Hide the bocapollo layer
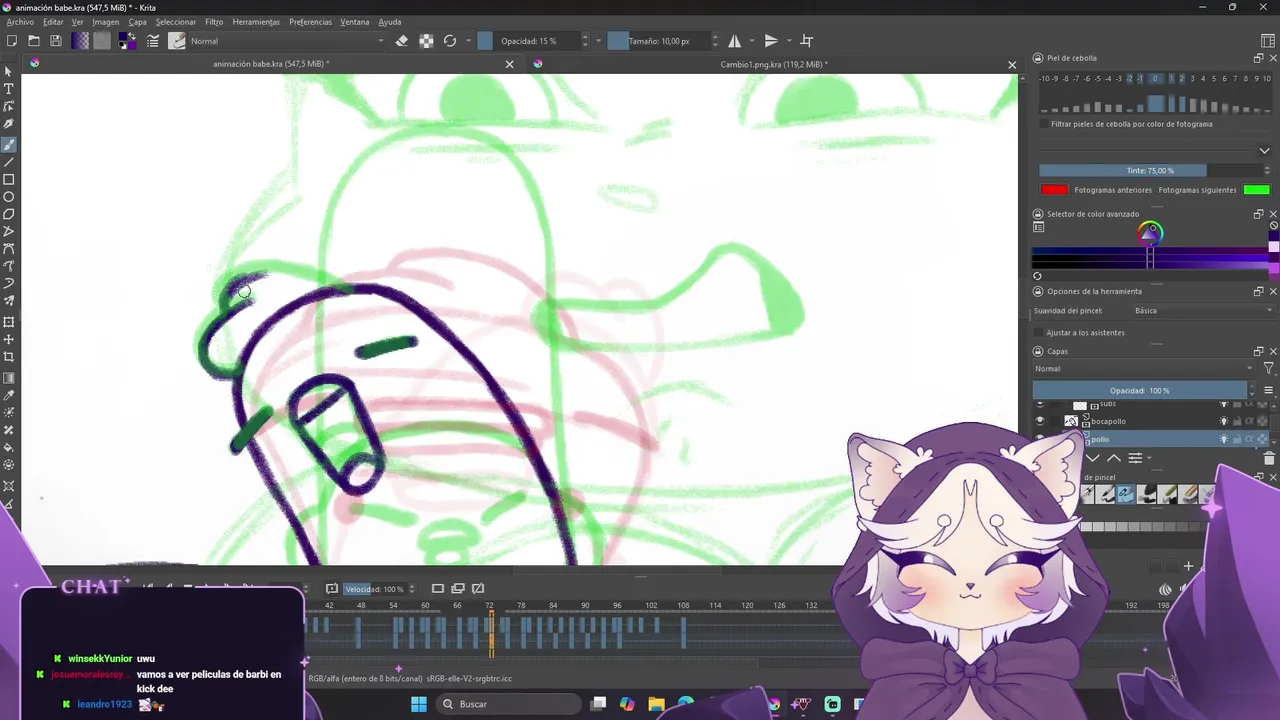 (x=1040, y=421)
